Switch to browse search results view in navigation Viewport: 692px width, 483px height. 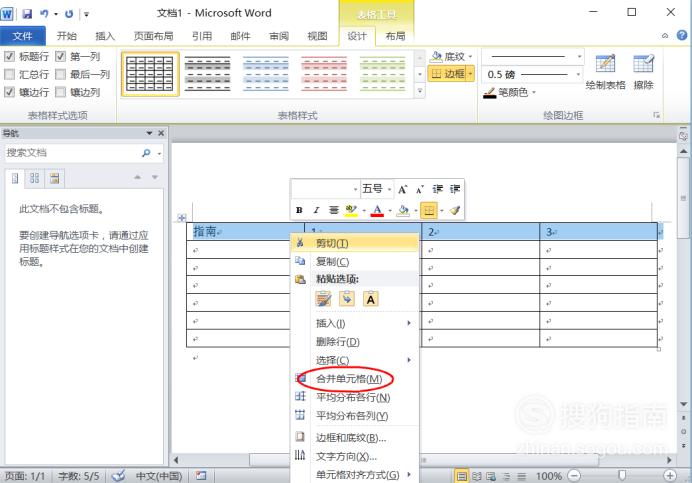(54, 178)
